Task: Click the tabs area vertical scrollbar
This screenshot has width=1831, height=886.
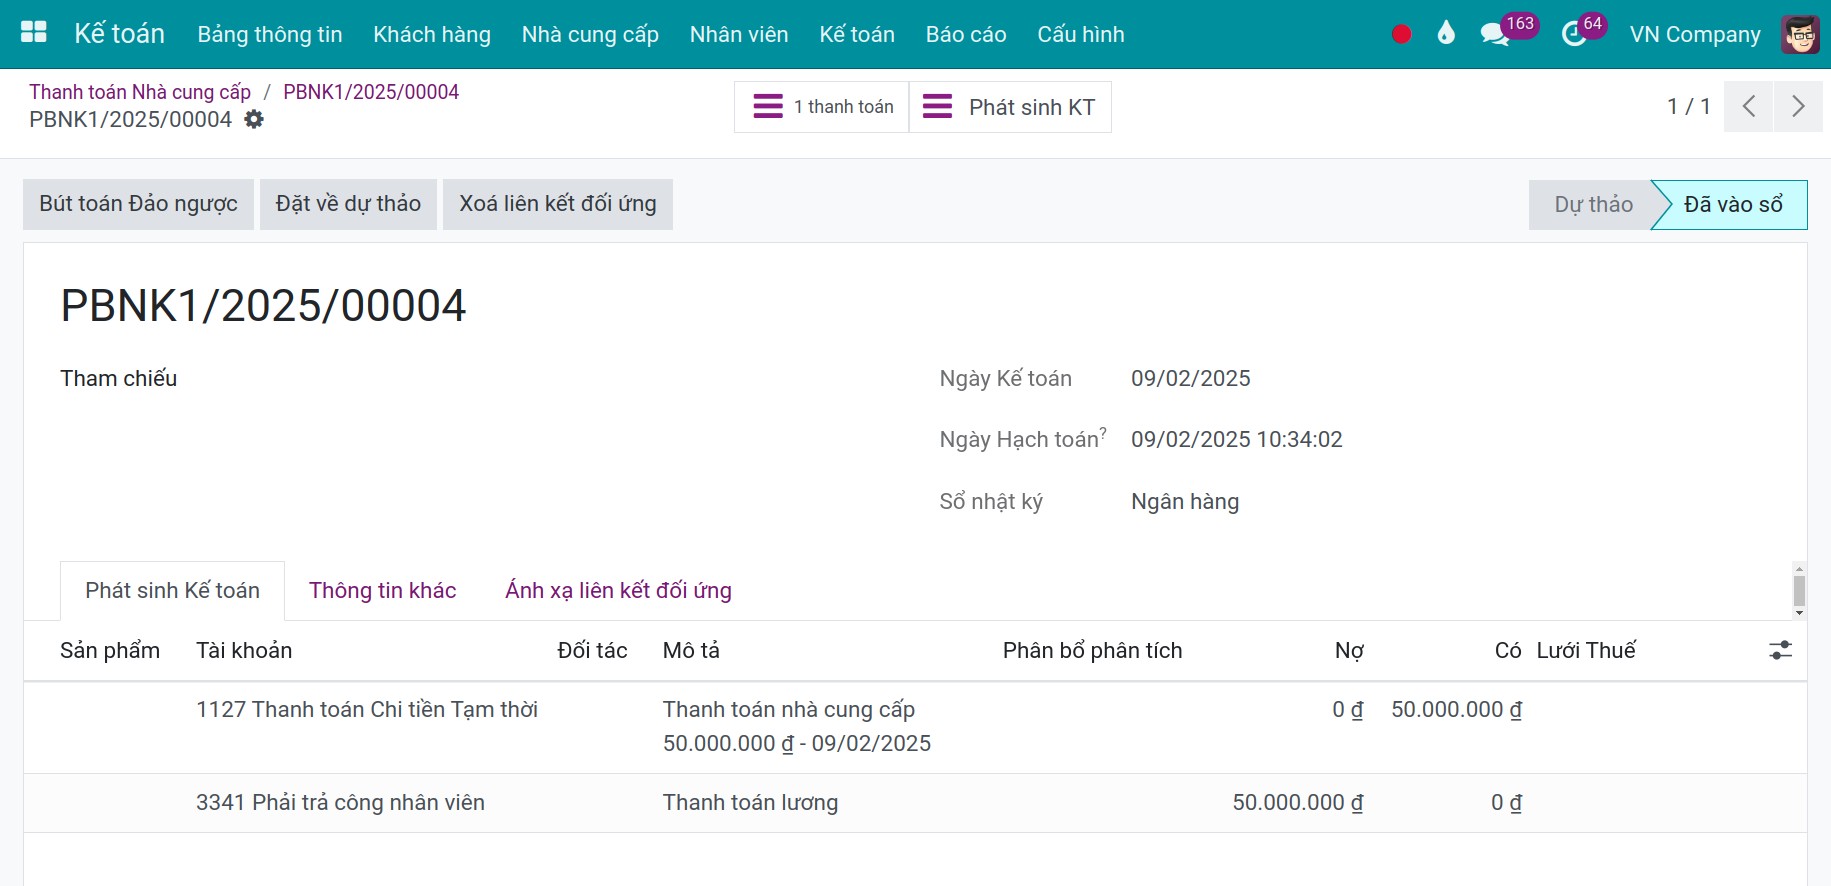Action: coord(1799,590)
